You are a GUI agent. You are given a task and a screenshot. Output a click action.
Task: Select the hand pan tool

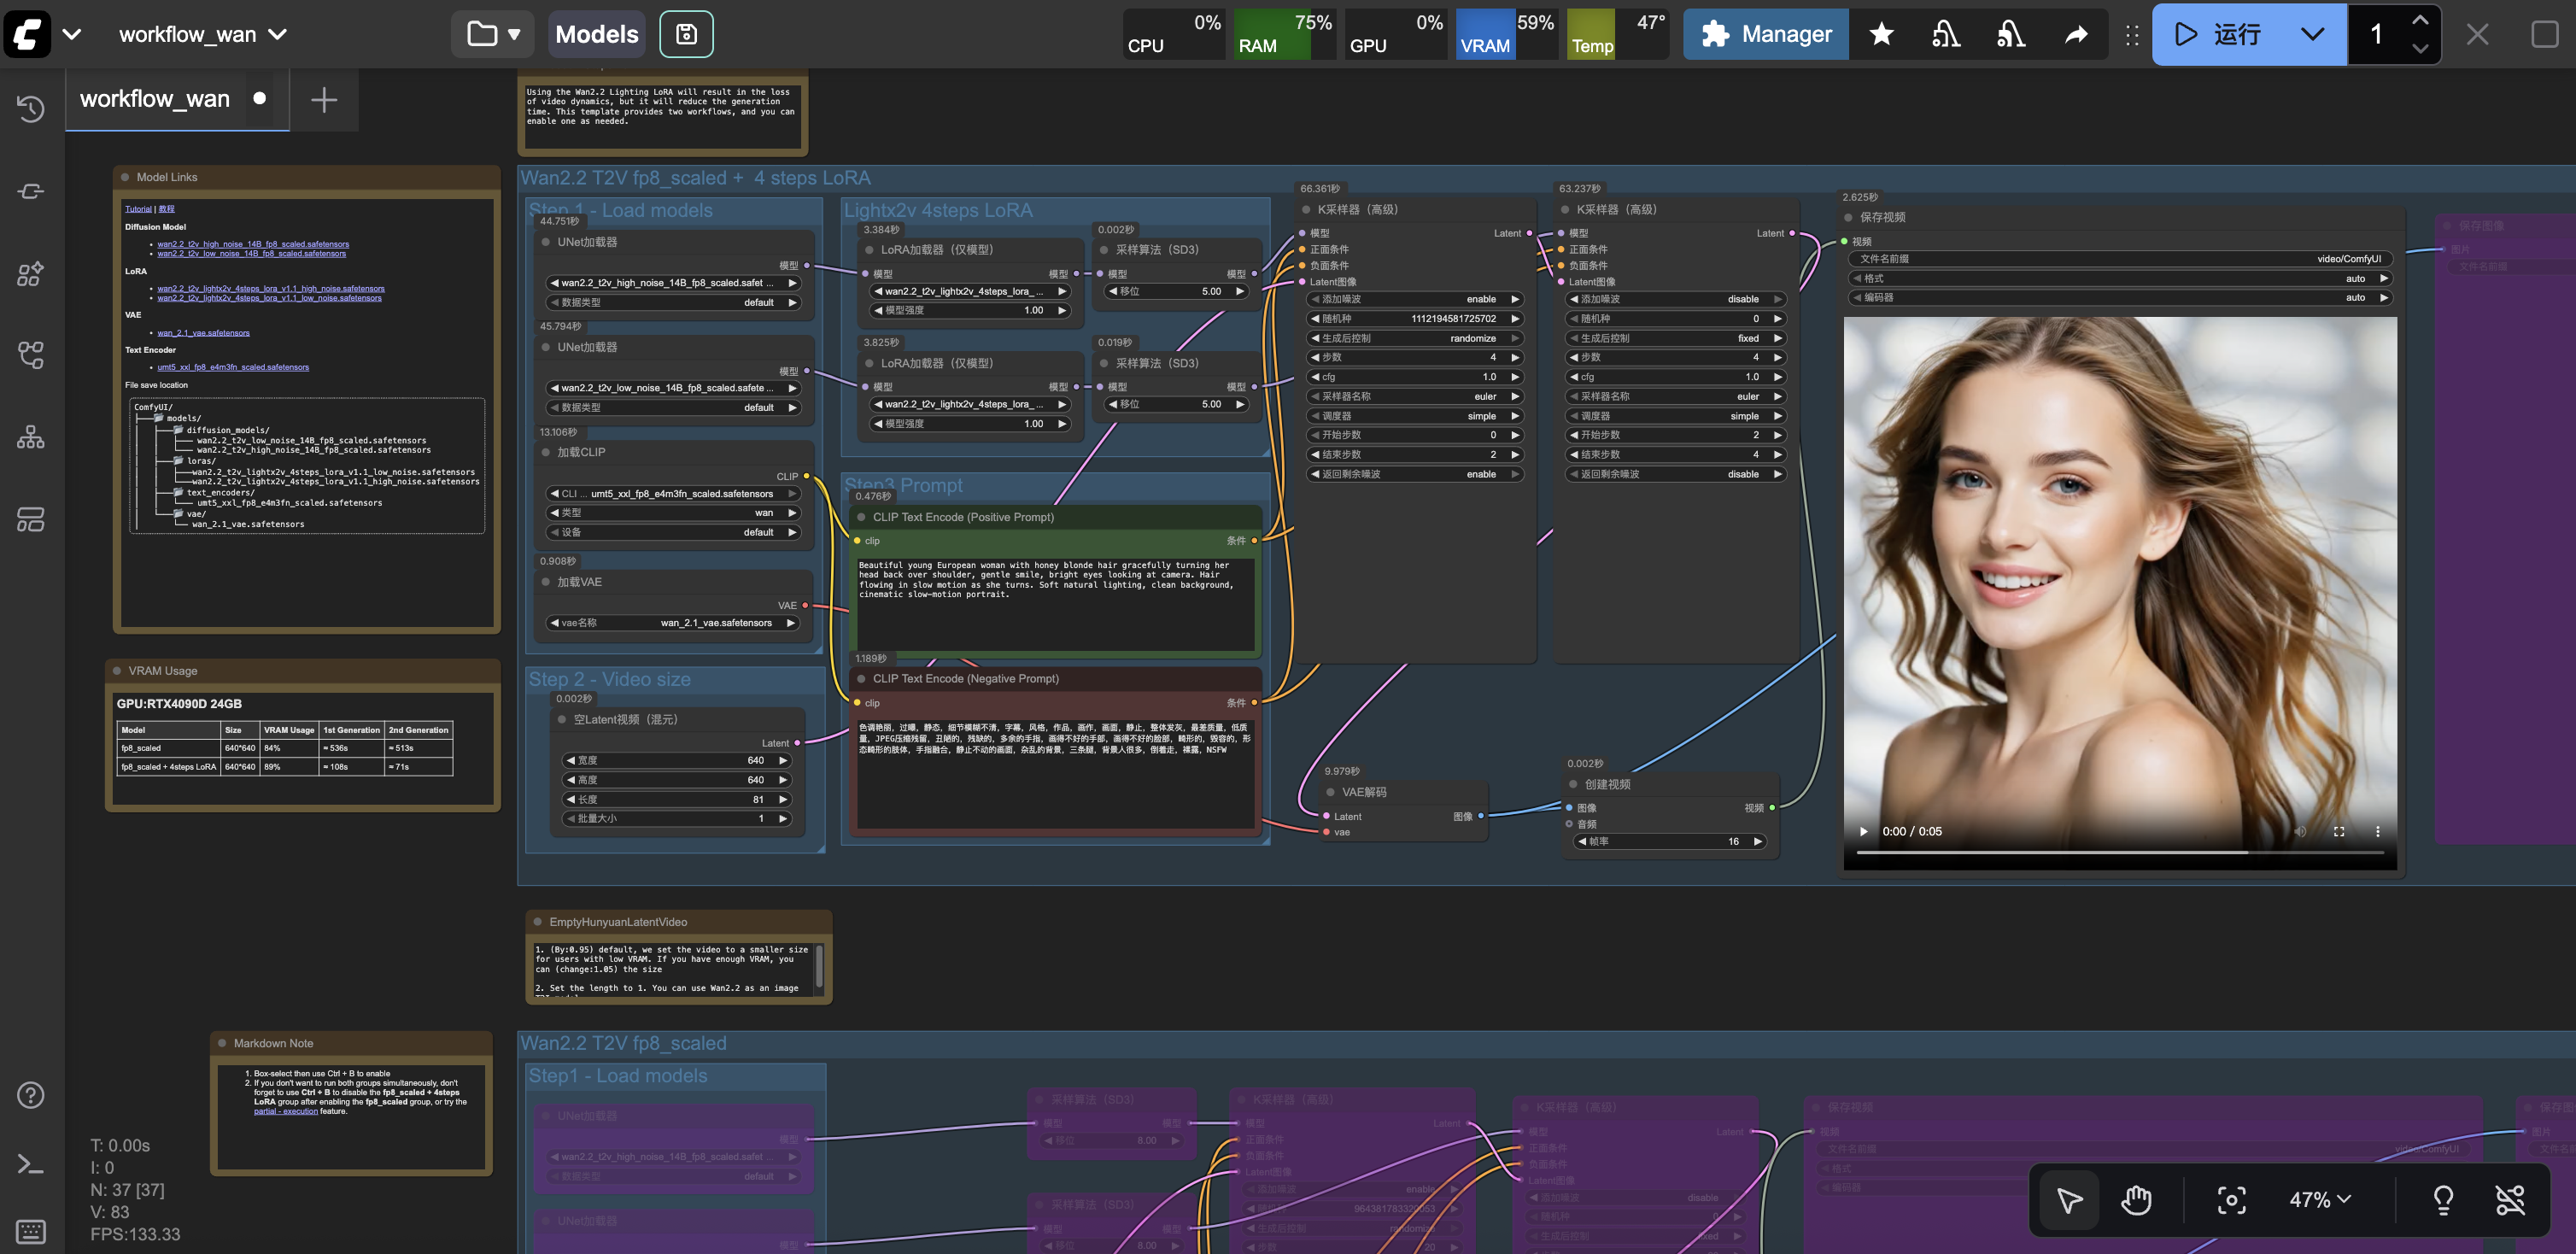[x=2135, y=1199]
